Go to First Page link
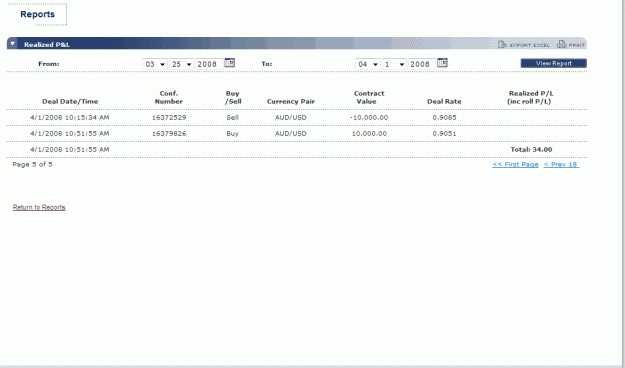625x368 pixels. (515, 164)
